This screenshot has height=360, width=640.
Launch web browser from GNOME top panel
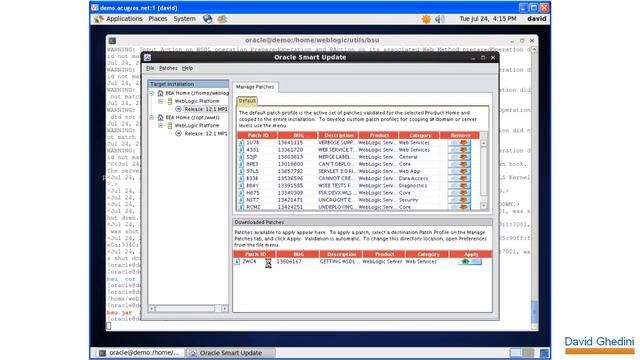point(207,19)
